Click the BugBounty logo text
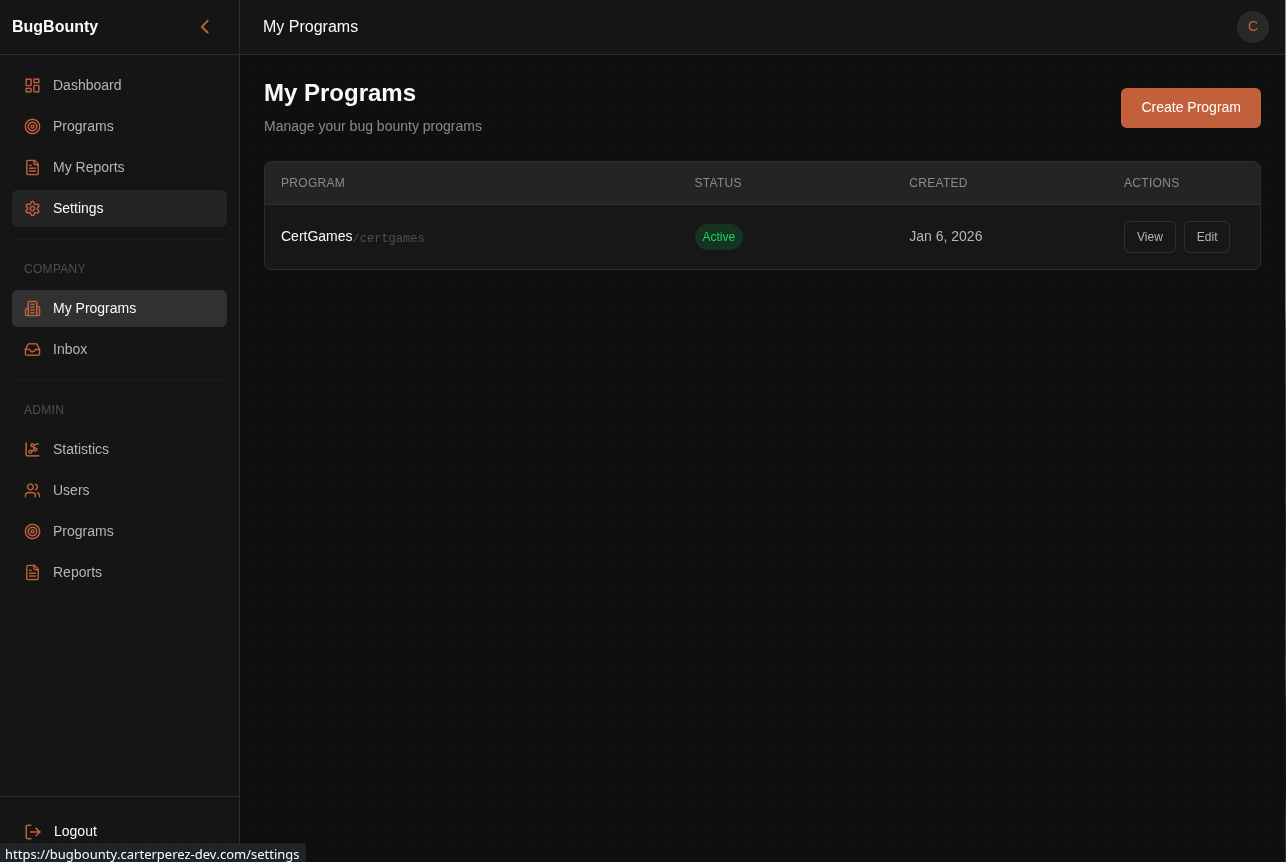 click(55, 27)
